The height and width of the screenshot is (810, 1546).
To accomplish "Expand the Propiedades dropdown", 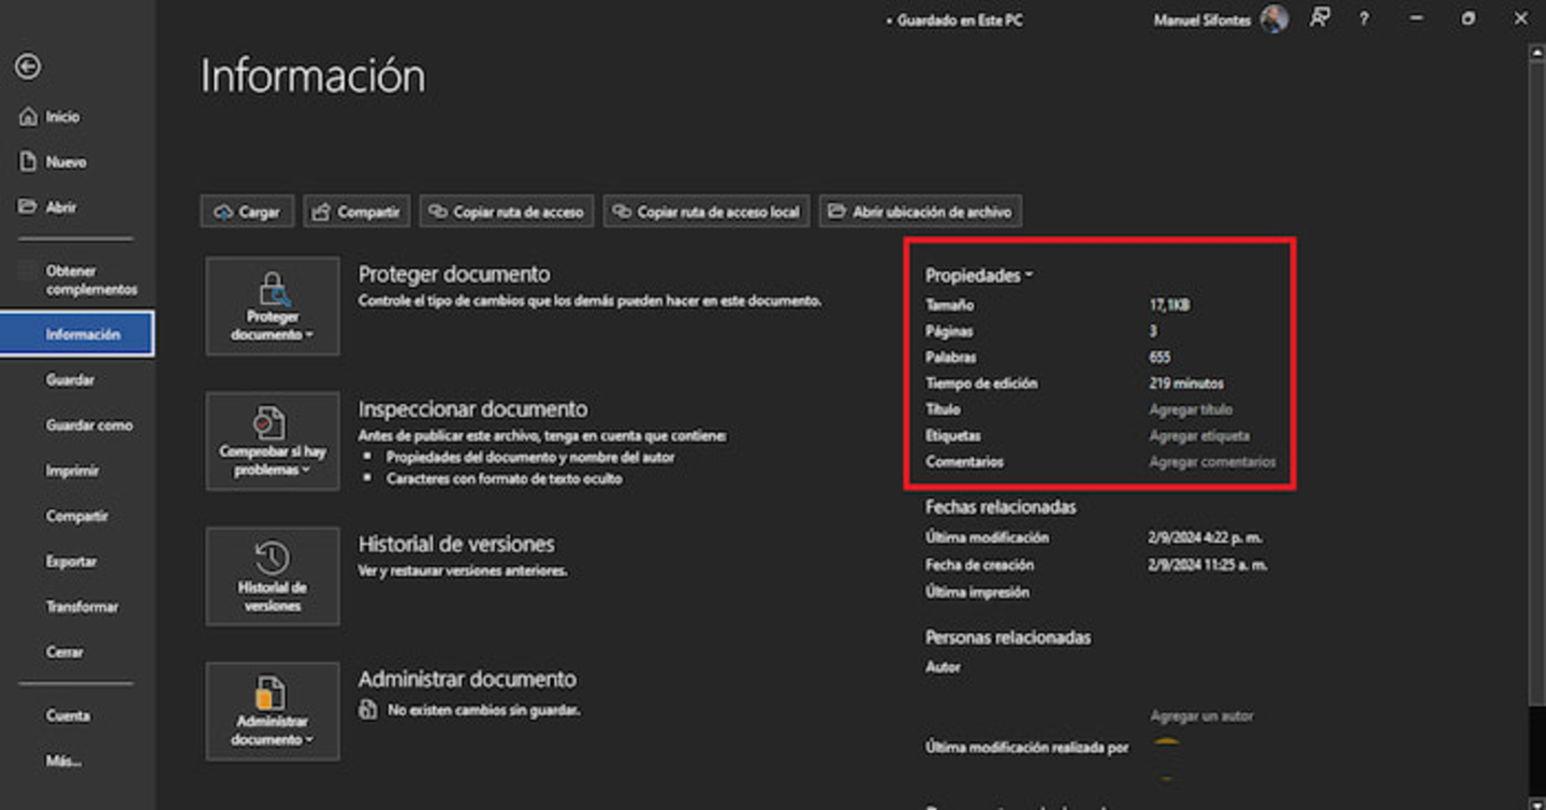I will coord(979,274).
